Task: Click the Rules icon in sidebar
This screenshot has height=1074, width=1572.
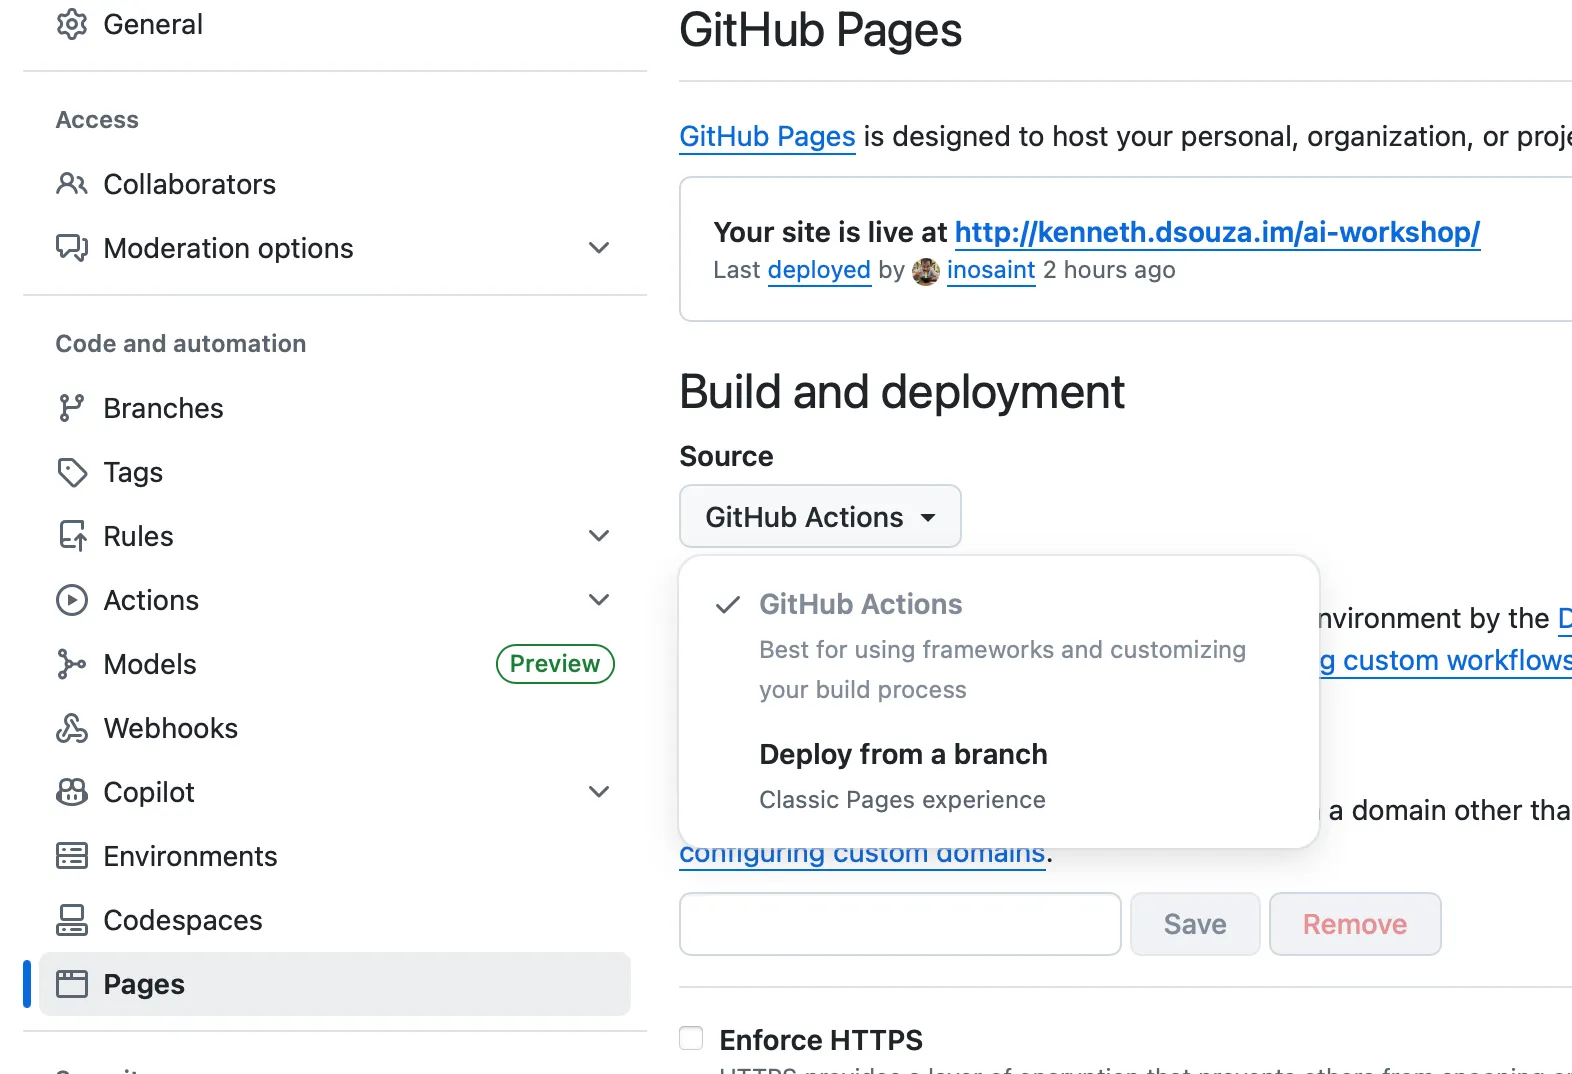Action: pos(72,536)
